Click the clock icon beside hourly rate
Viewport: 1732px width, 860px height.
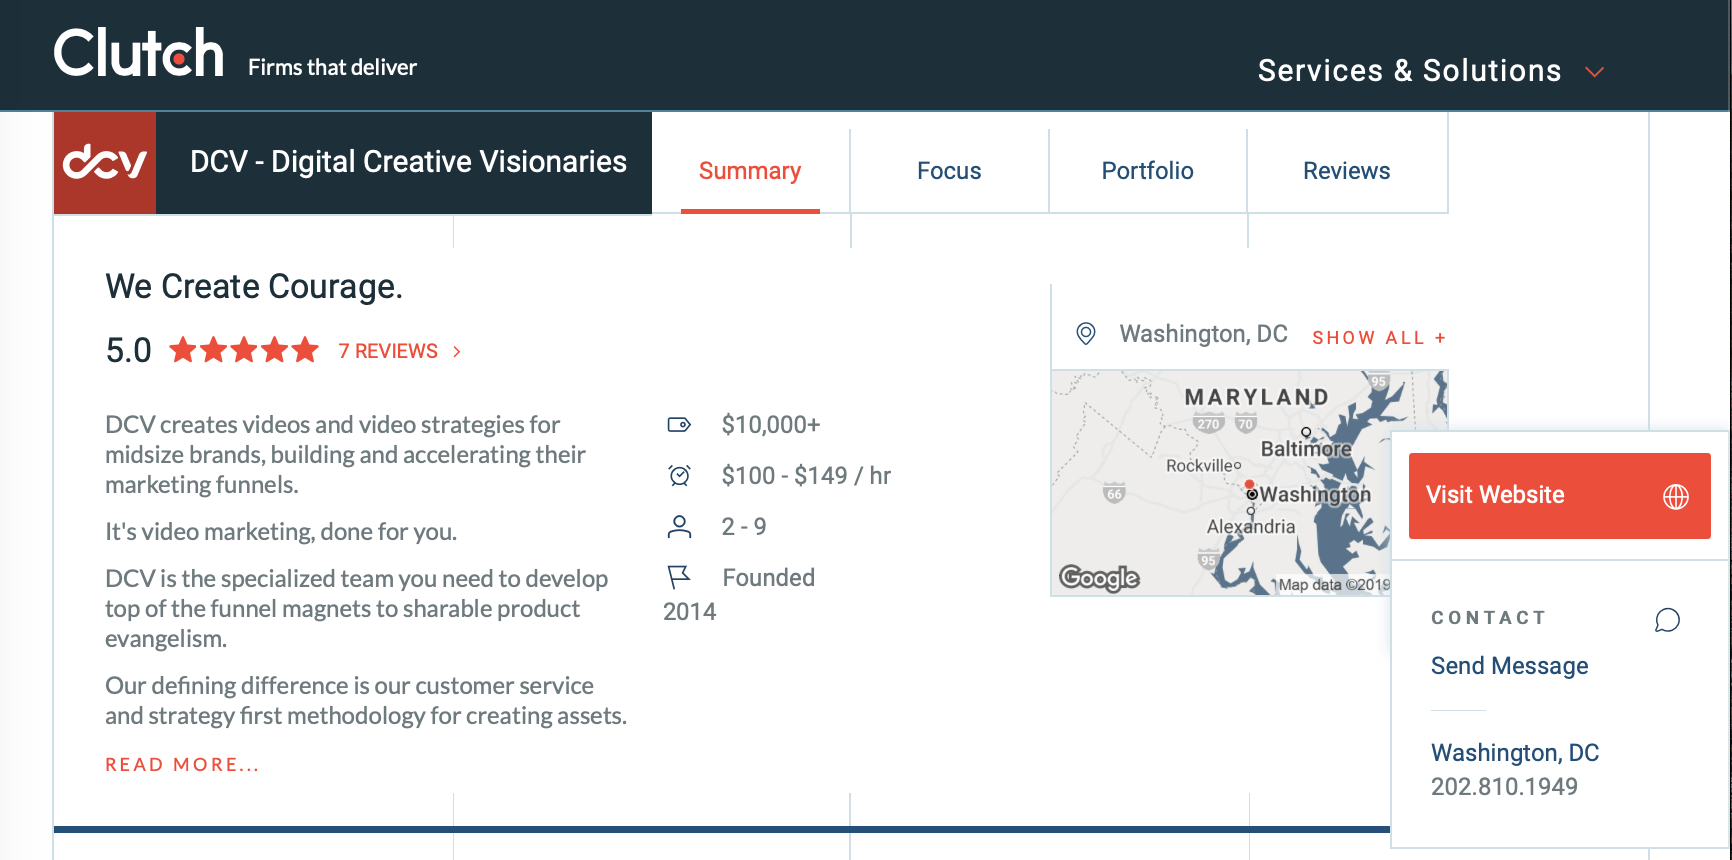click(680, 476)
